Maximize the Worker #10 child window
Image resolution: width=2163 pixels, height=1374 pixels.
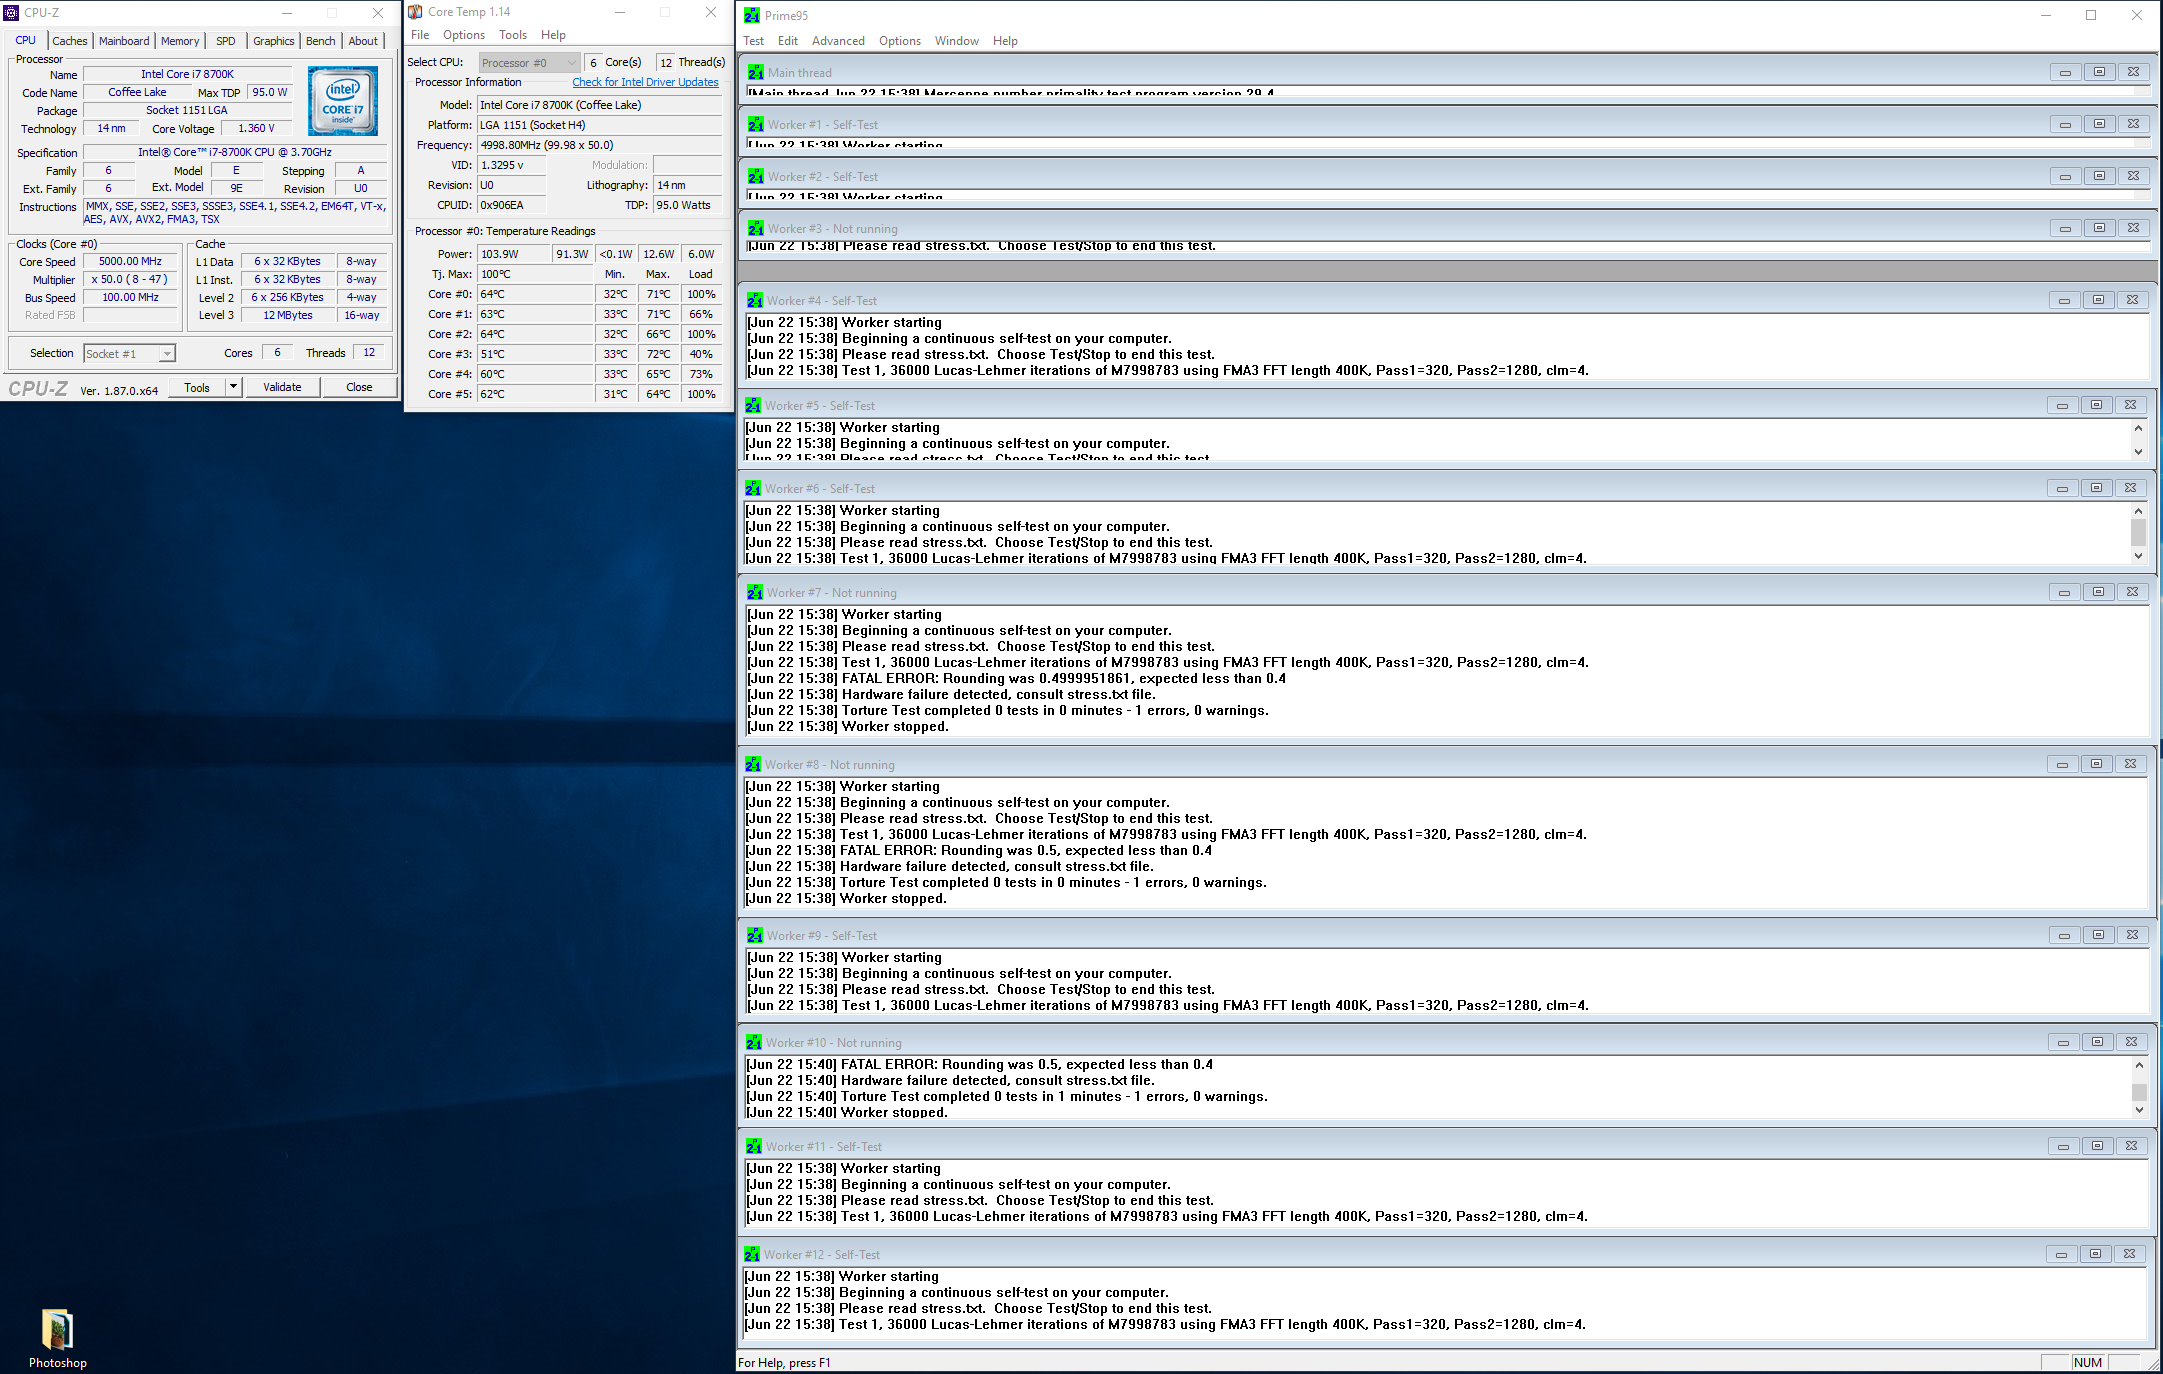coord(2097,1042)
